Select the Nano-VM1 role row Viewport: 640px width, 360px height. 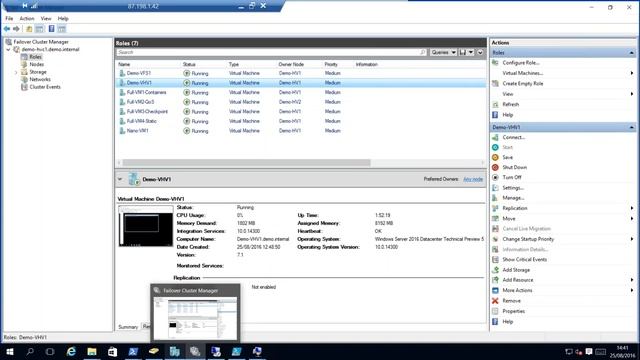[301, 131]
